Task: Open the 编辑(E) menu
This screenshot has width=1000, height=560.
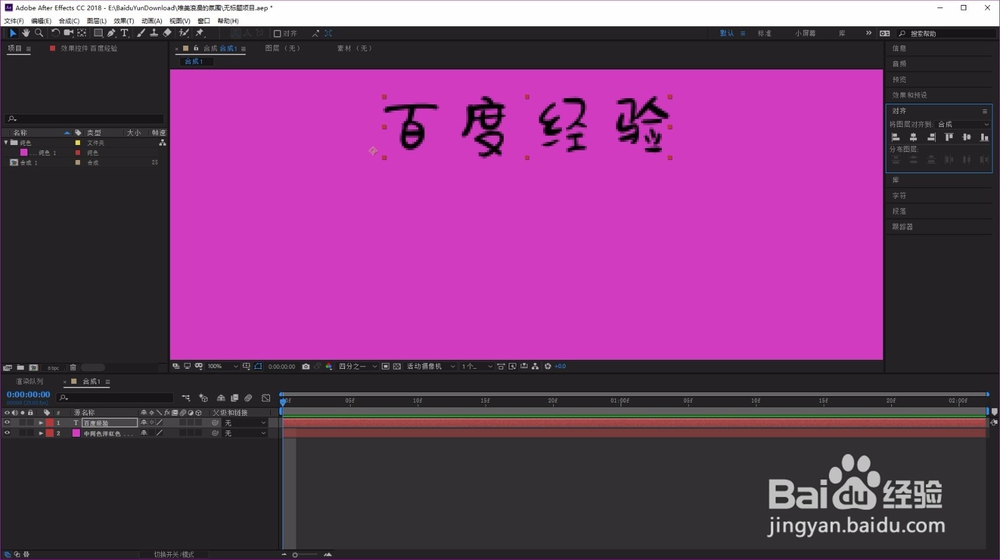Action: click(x=41, y=21)
